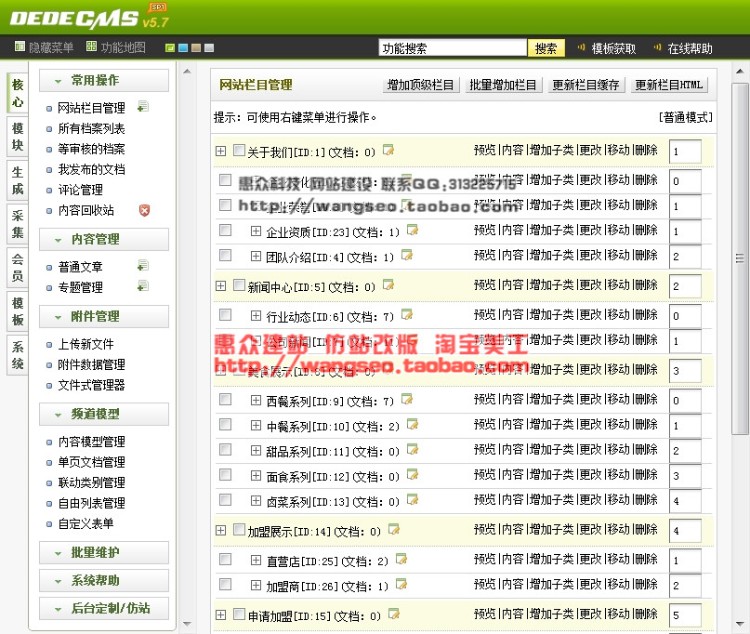
Task: Switch to 采集 side tab
Action: coord(18,224)
